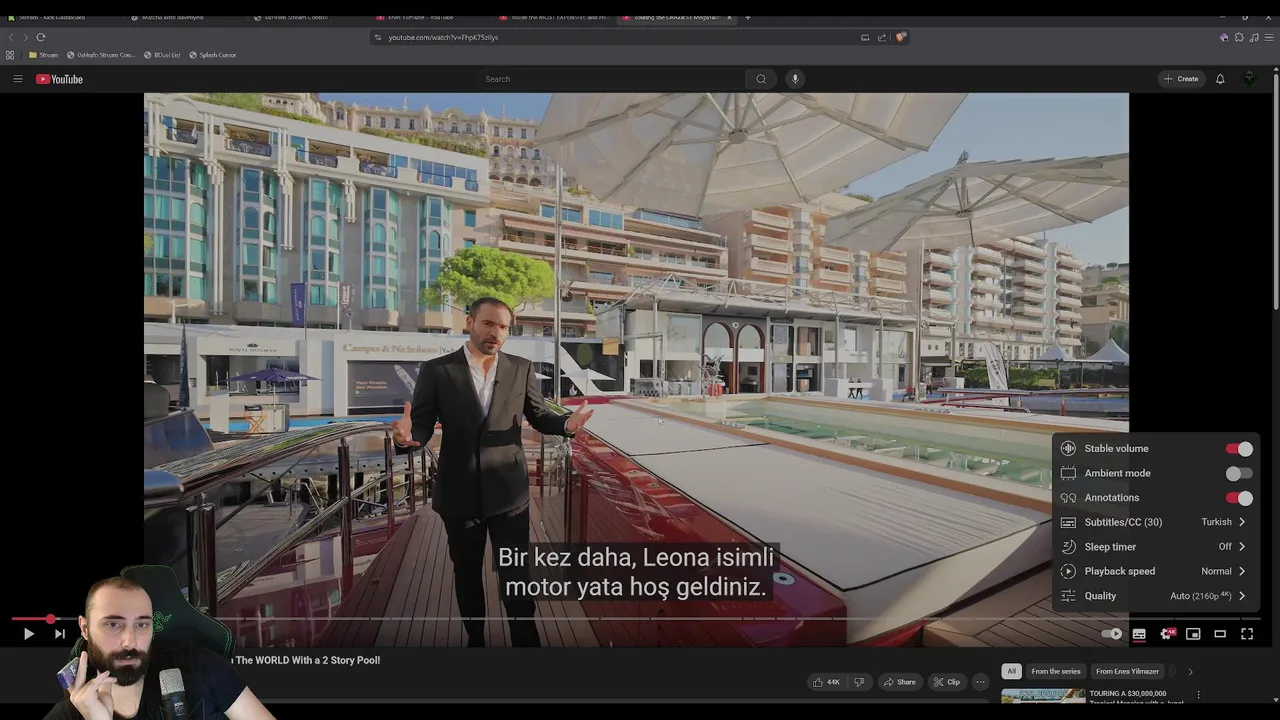
Task: Enter fullscreen mode
Action: coord(1247,634)
